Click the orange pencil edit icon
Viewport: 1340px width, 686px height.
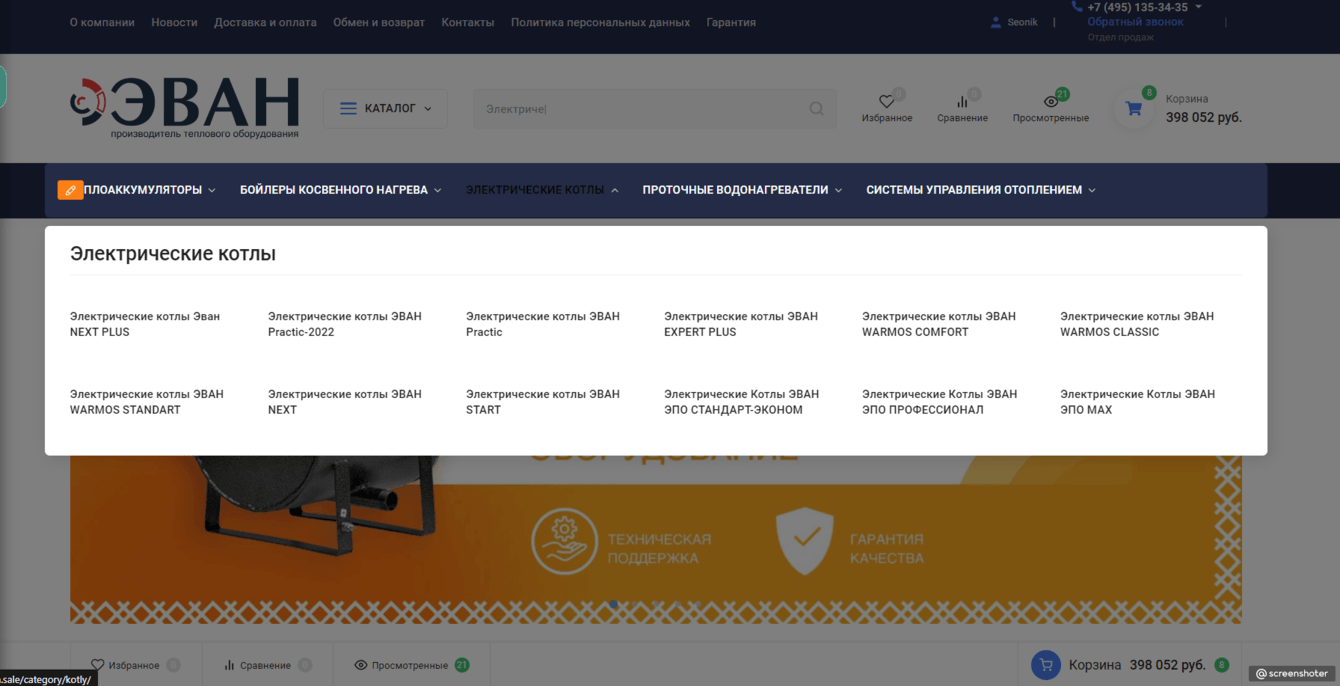(70, 190)
